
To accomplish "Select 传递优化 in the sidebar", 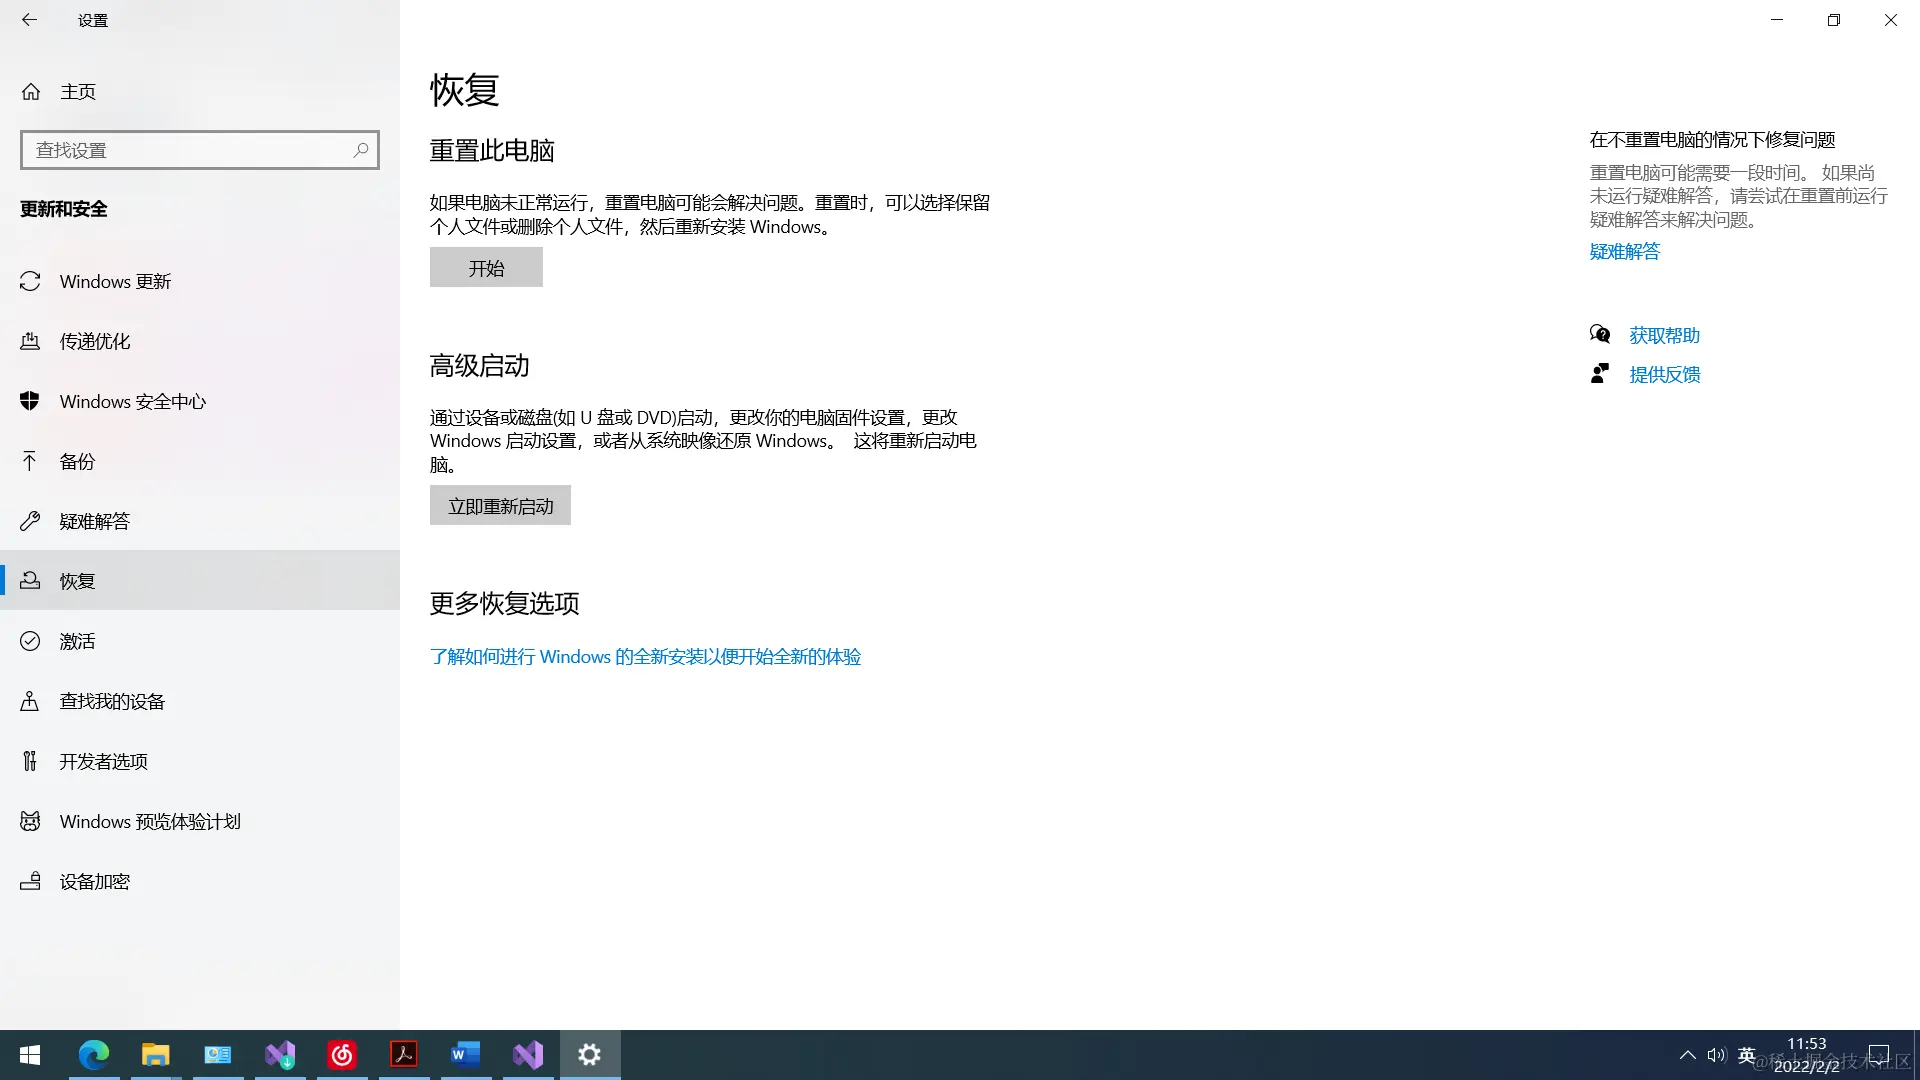I will pyautogui.click(x=95, y=342).
